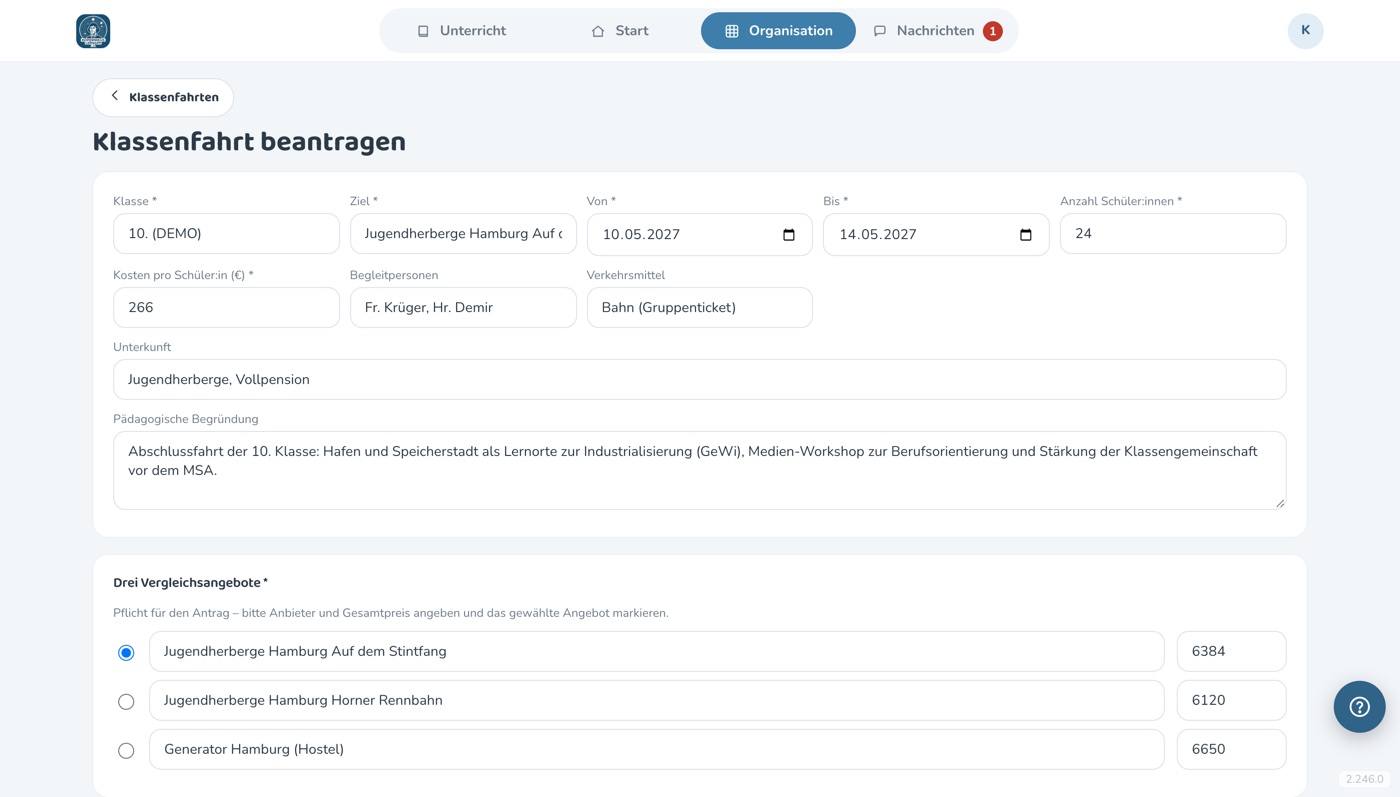The width and height of the screenshot is (1400, 797).
Task: Open the user avatar menu K
Action: click(1305, 31)
